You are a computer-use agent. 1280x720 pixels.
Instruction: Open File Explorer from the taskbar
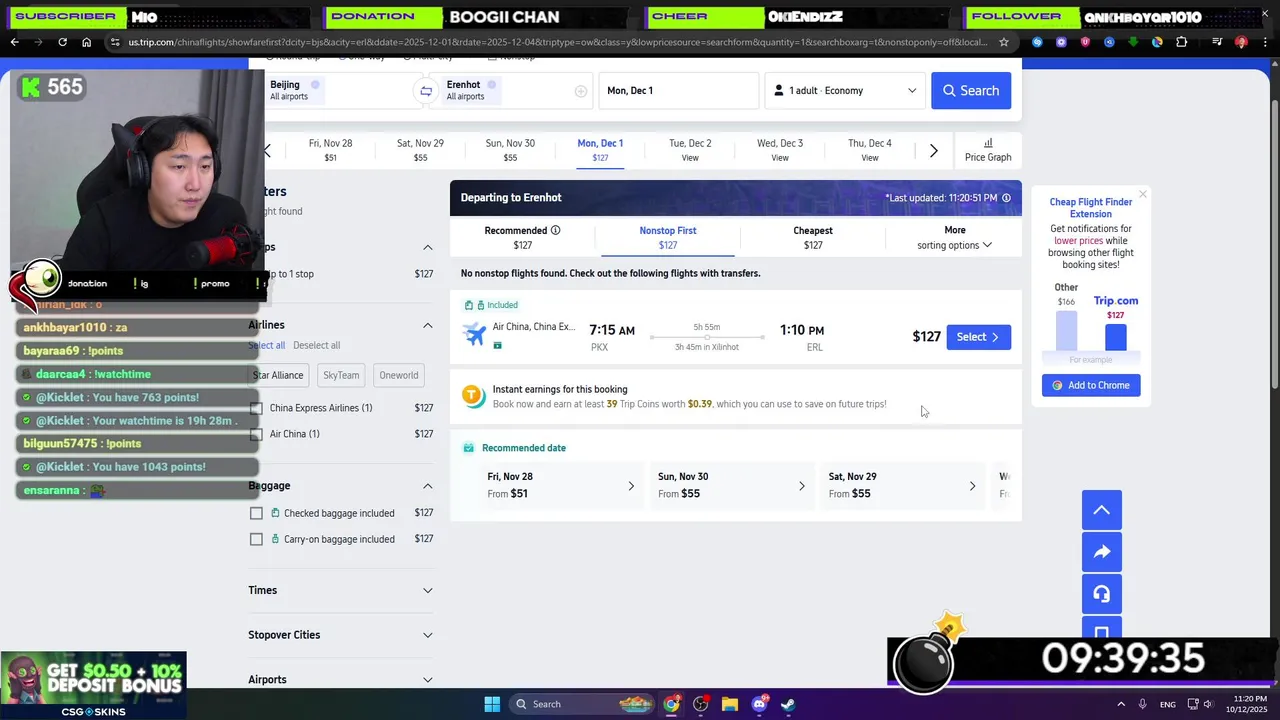point(729,704)
